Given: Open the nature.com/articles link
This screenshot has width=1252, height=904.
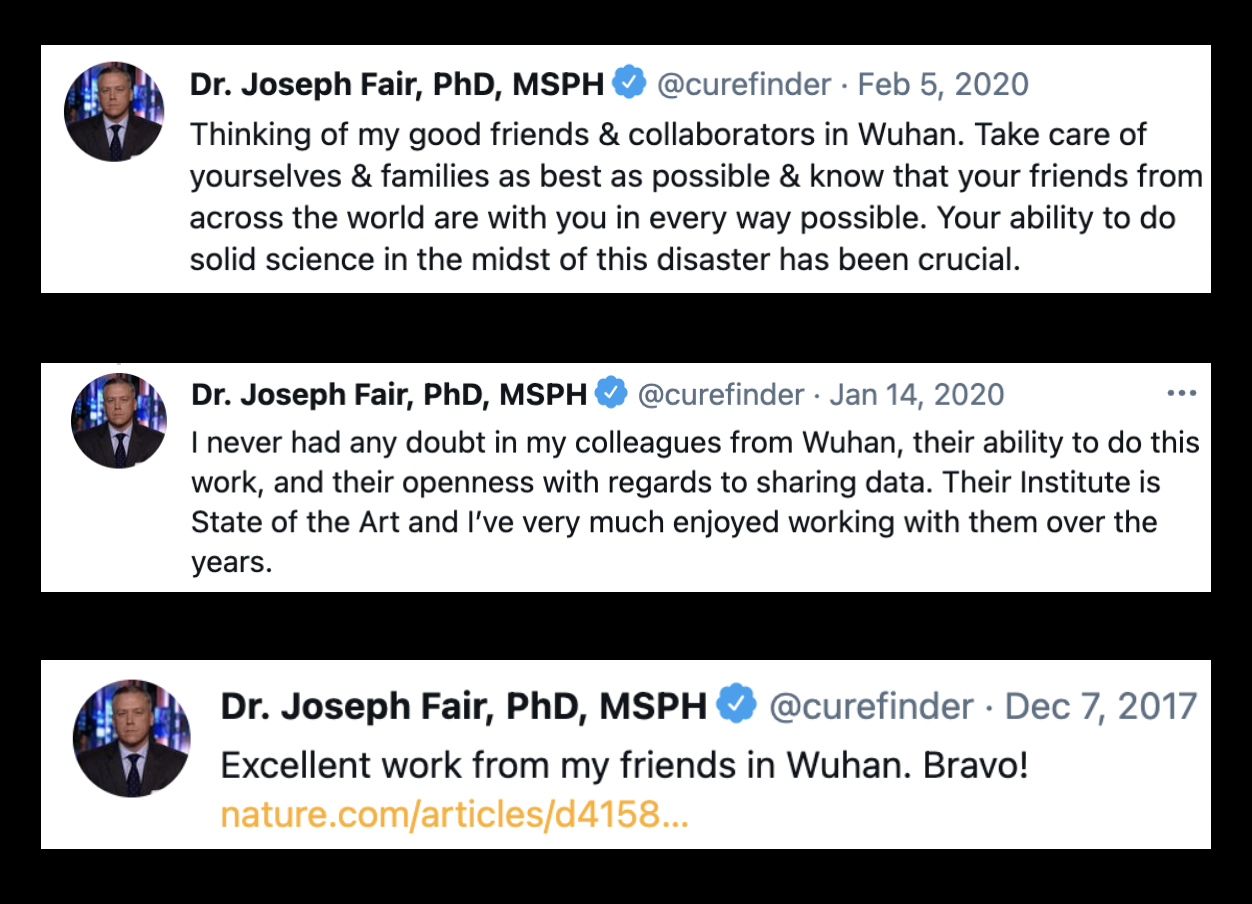Looking at the screenshot, I should [x=454, y=815].
